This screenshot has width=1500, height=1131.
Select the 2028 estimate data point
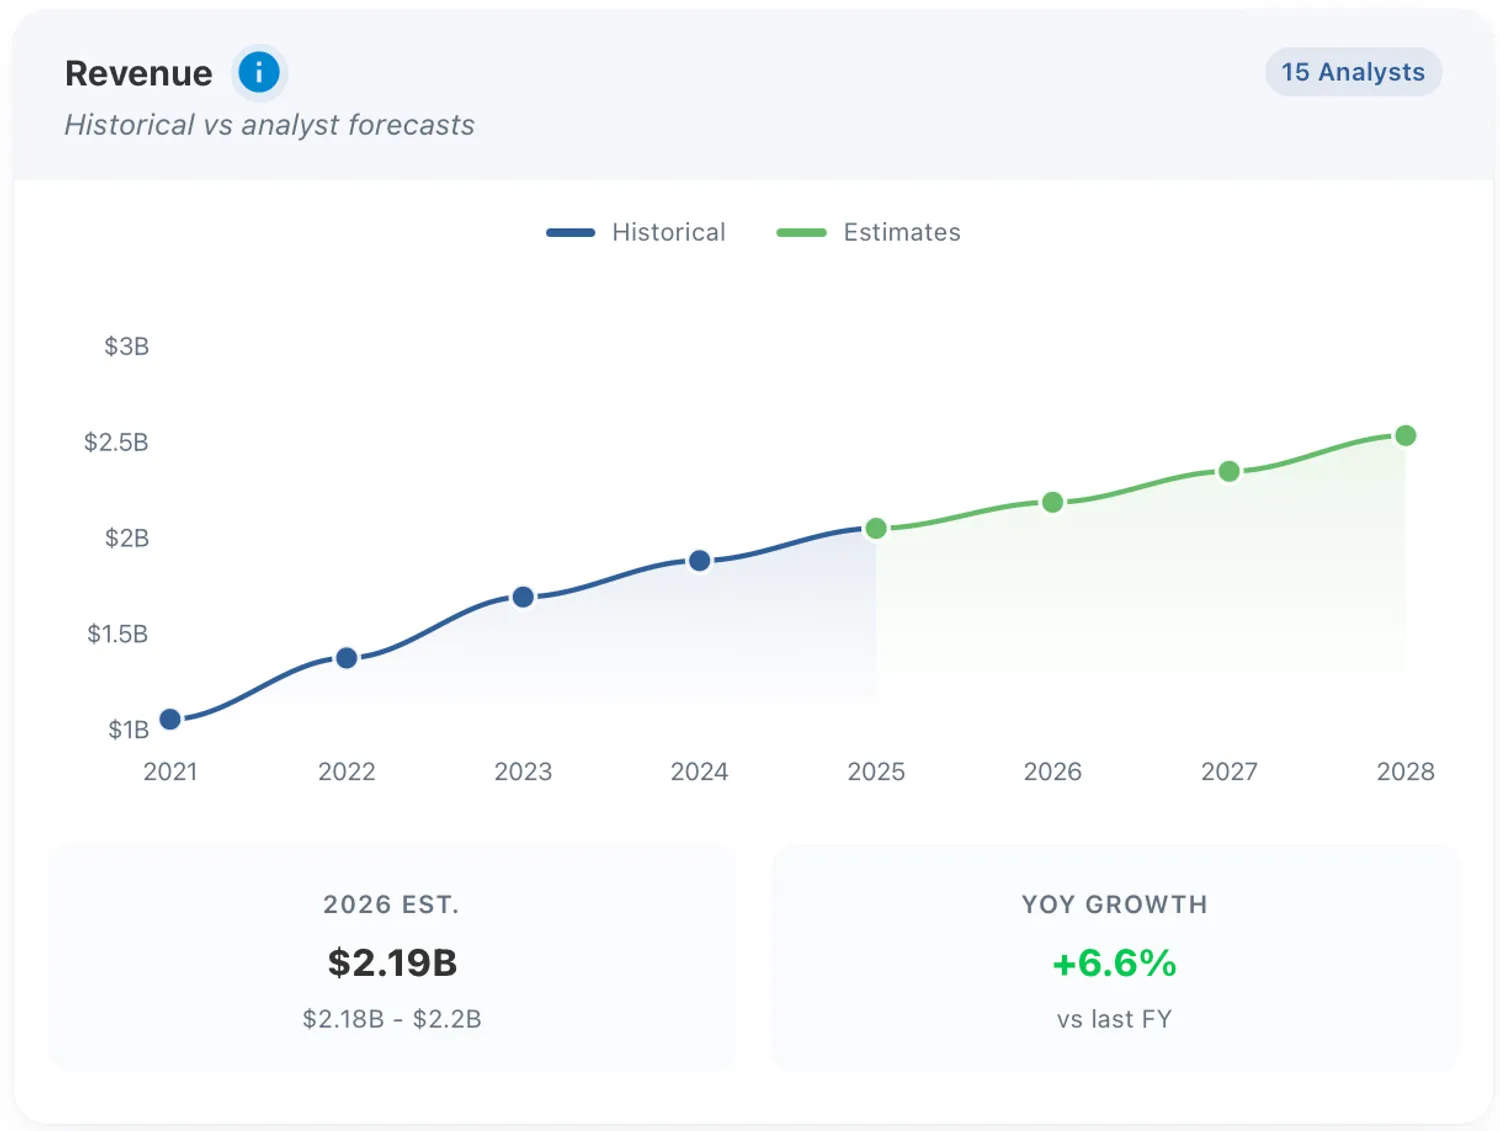tap(1405, 435)
